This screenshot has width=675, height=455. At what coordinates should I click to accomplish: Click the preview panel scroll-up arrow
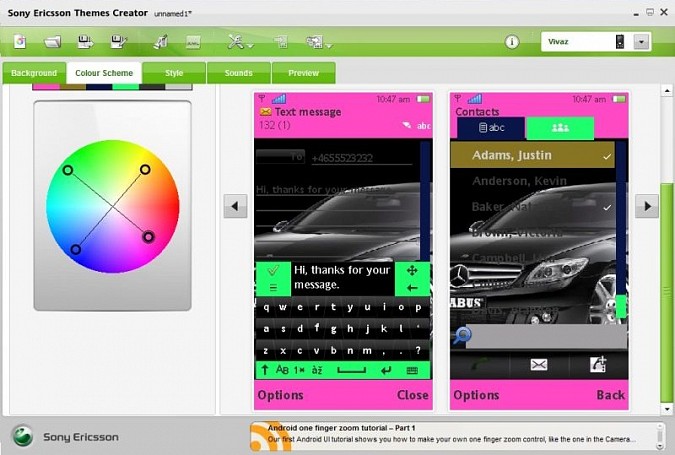667,90
